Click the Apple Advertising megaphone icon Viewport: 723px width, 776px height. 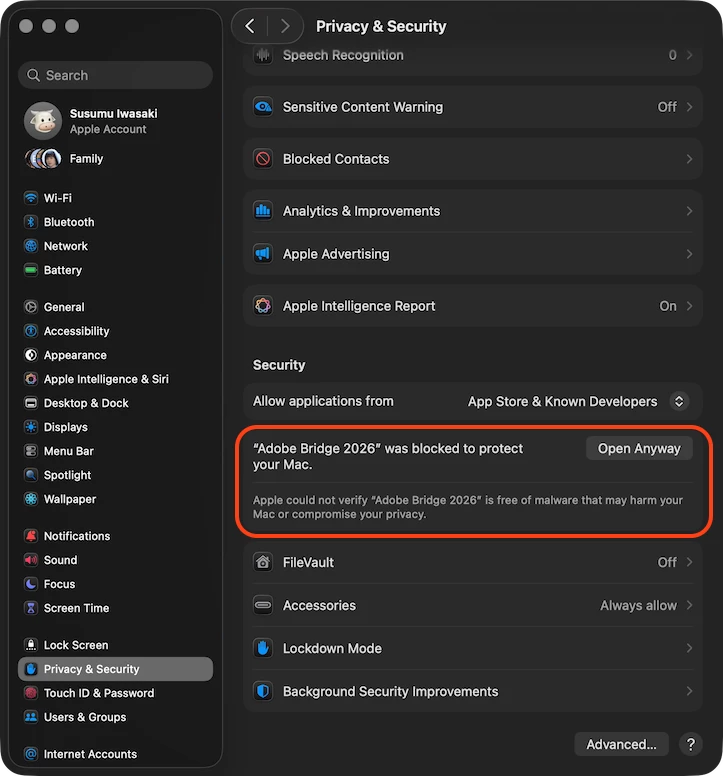263,254
